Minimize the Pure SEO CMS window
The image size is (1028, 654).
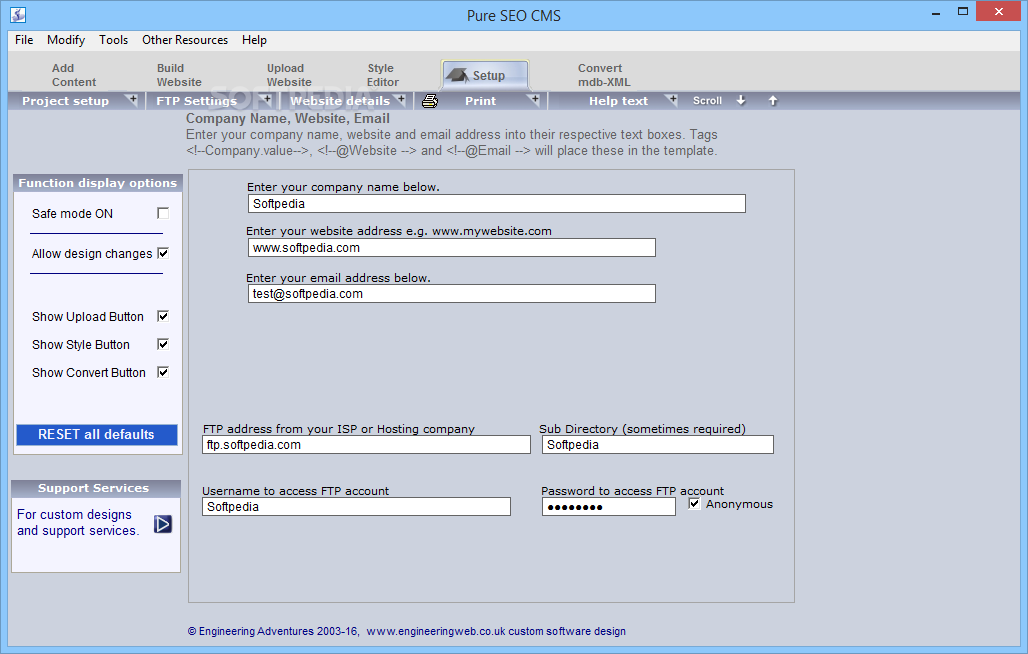(x=936, y=12)
